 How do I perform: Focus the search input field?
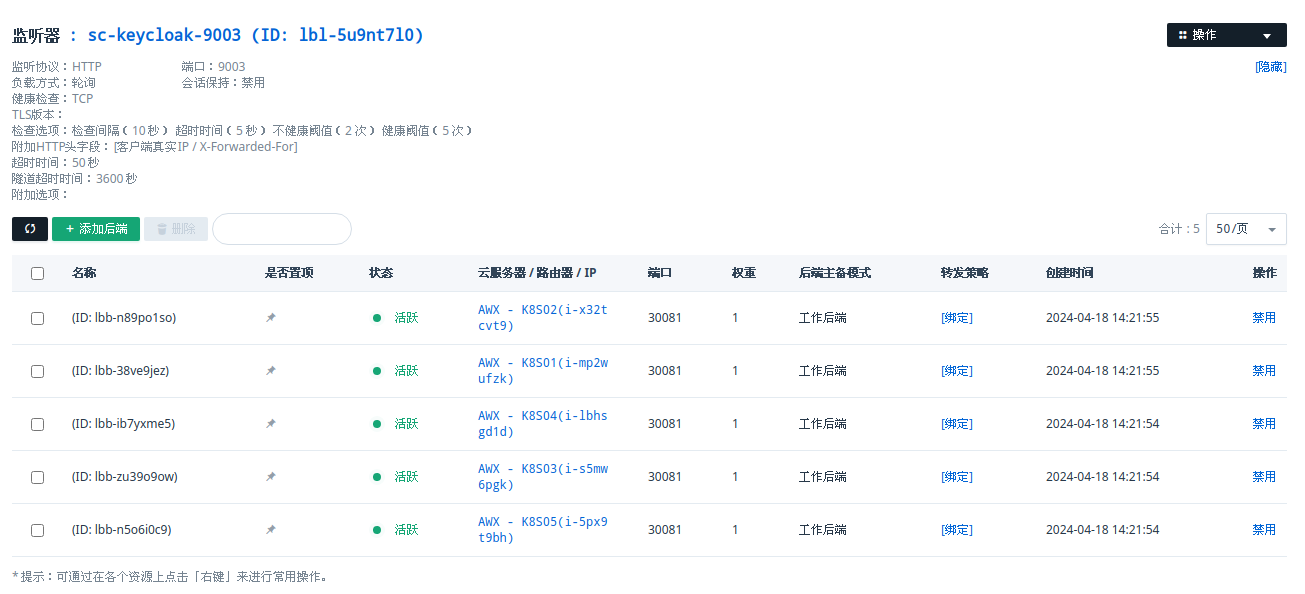(282, 229)
